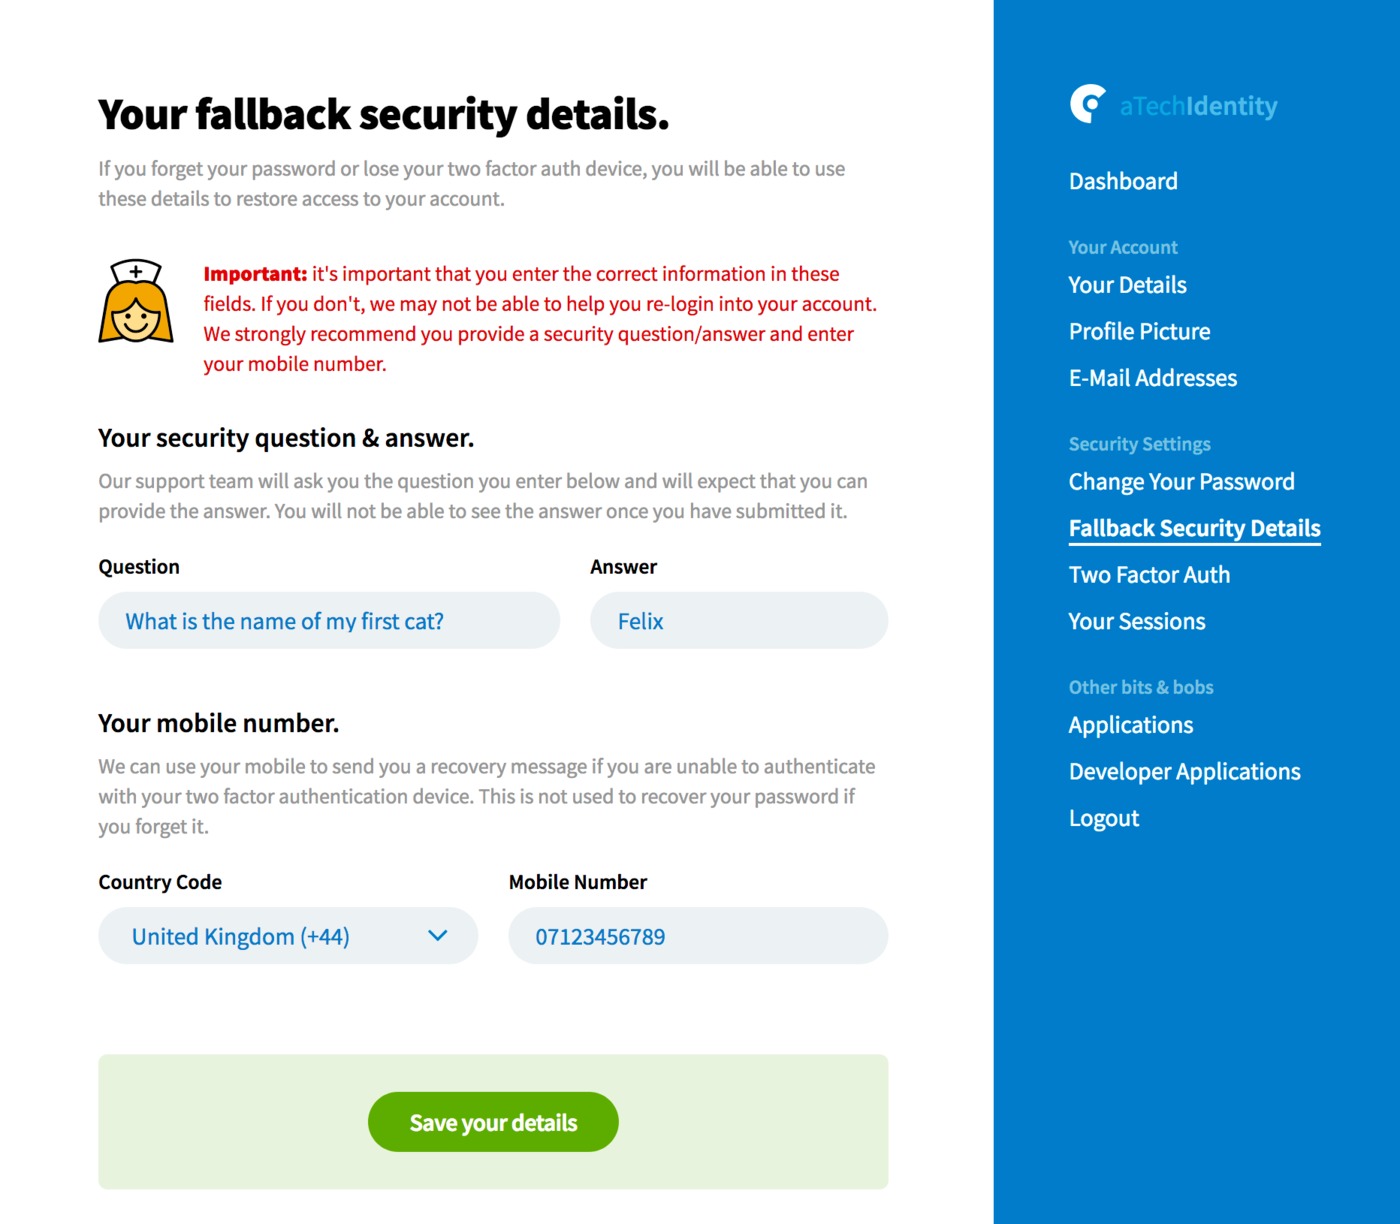The height and width of the screenshot is (1224, 1400).
Task: Click the Mobile Number field
Action: [x=697, y=936]
